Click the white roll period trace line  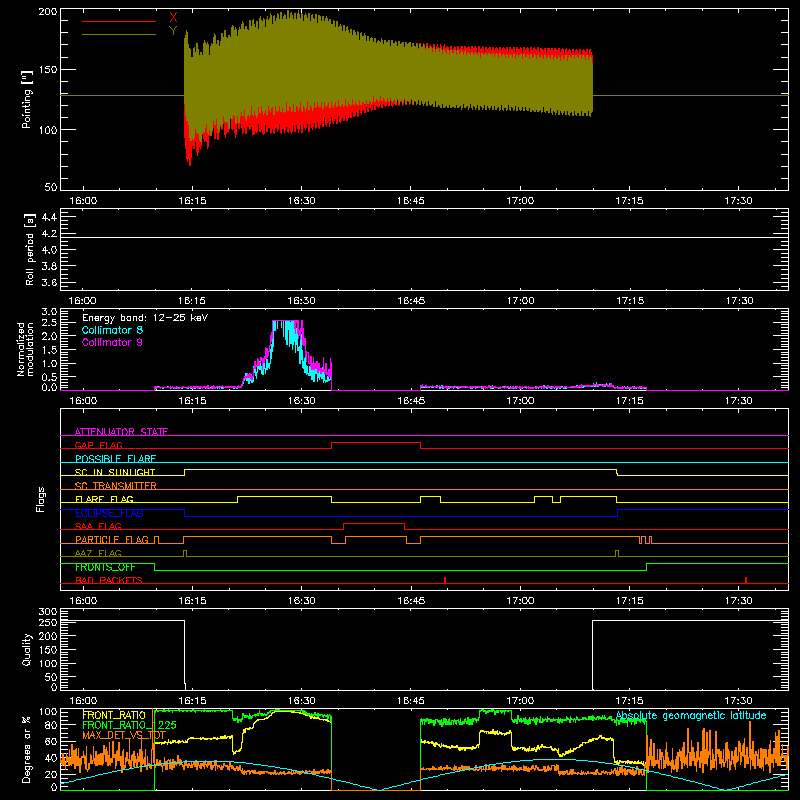(x=424, y=237)
